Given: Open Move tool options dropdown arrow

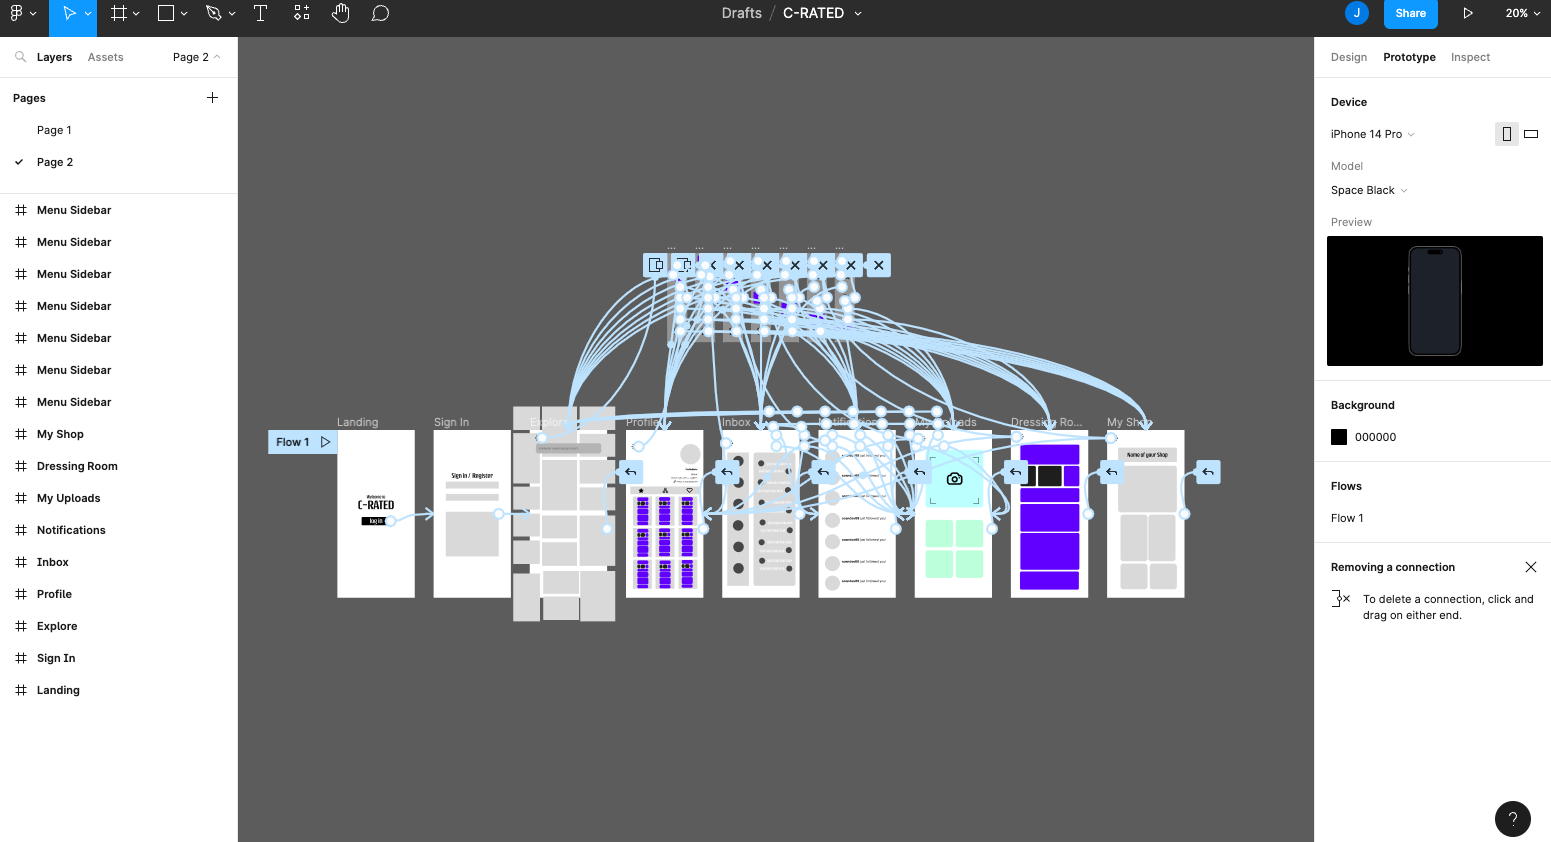Looking at the screenshot, I should pyautogui.click(x=88, y=14).
